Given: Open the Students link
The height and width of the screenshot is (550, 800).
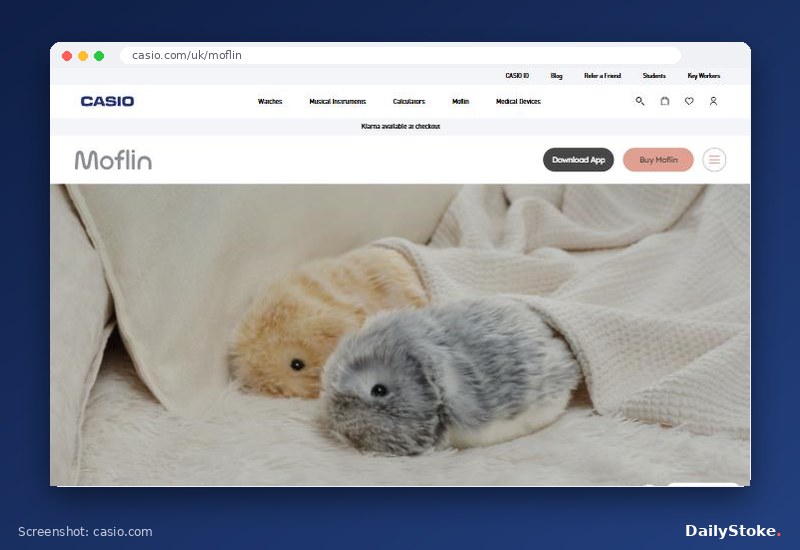Looking at the screenshot, I should (x=654, y=76).
